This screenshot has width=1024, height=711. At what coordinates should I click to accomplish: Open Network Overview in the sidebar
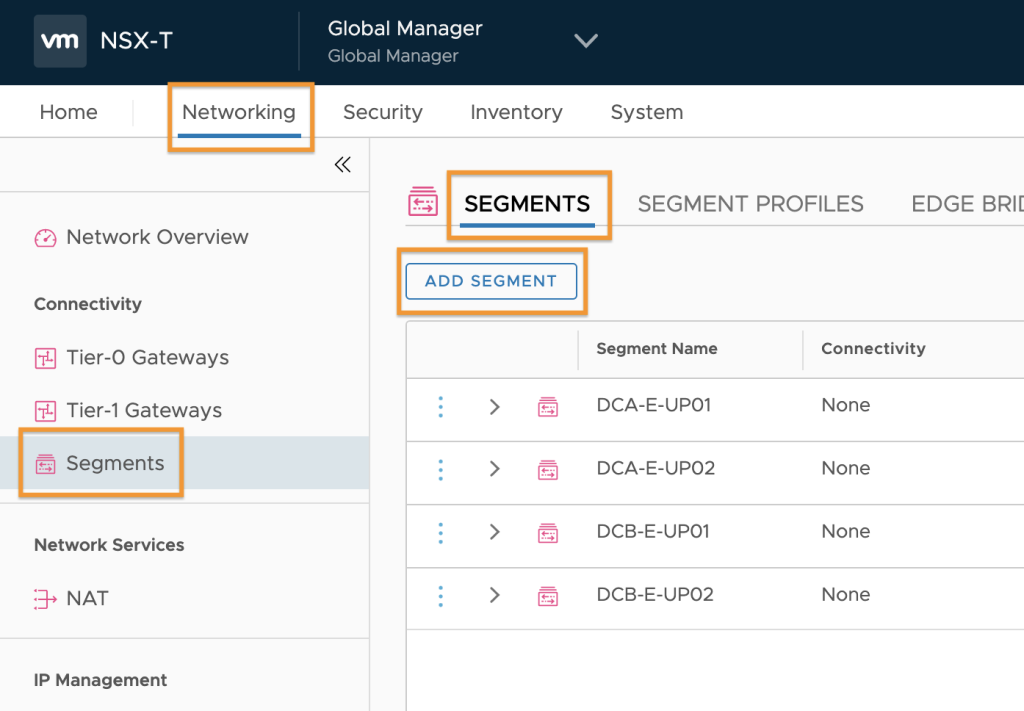point(157,237)
